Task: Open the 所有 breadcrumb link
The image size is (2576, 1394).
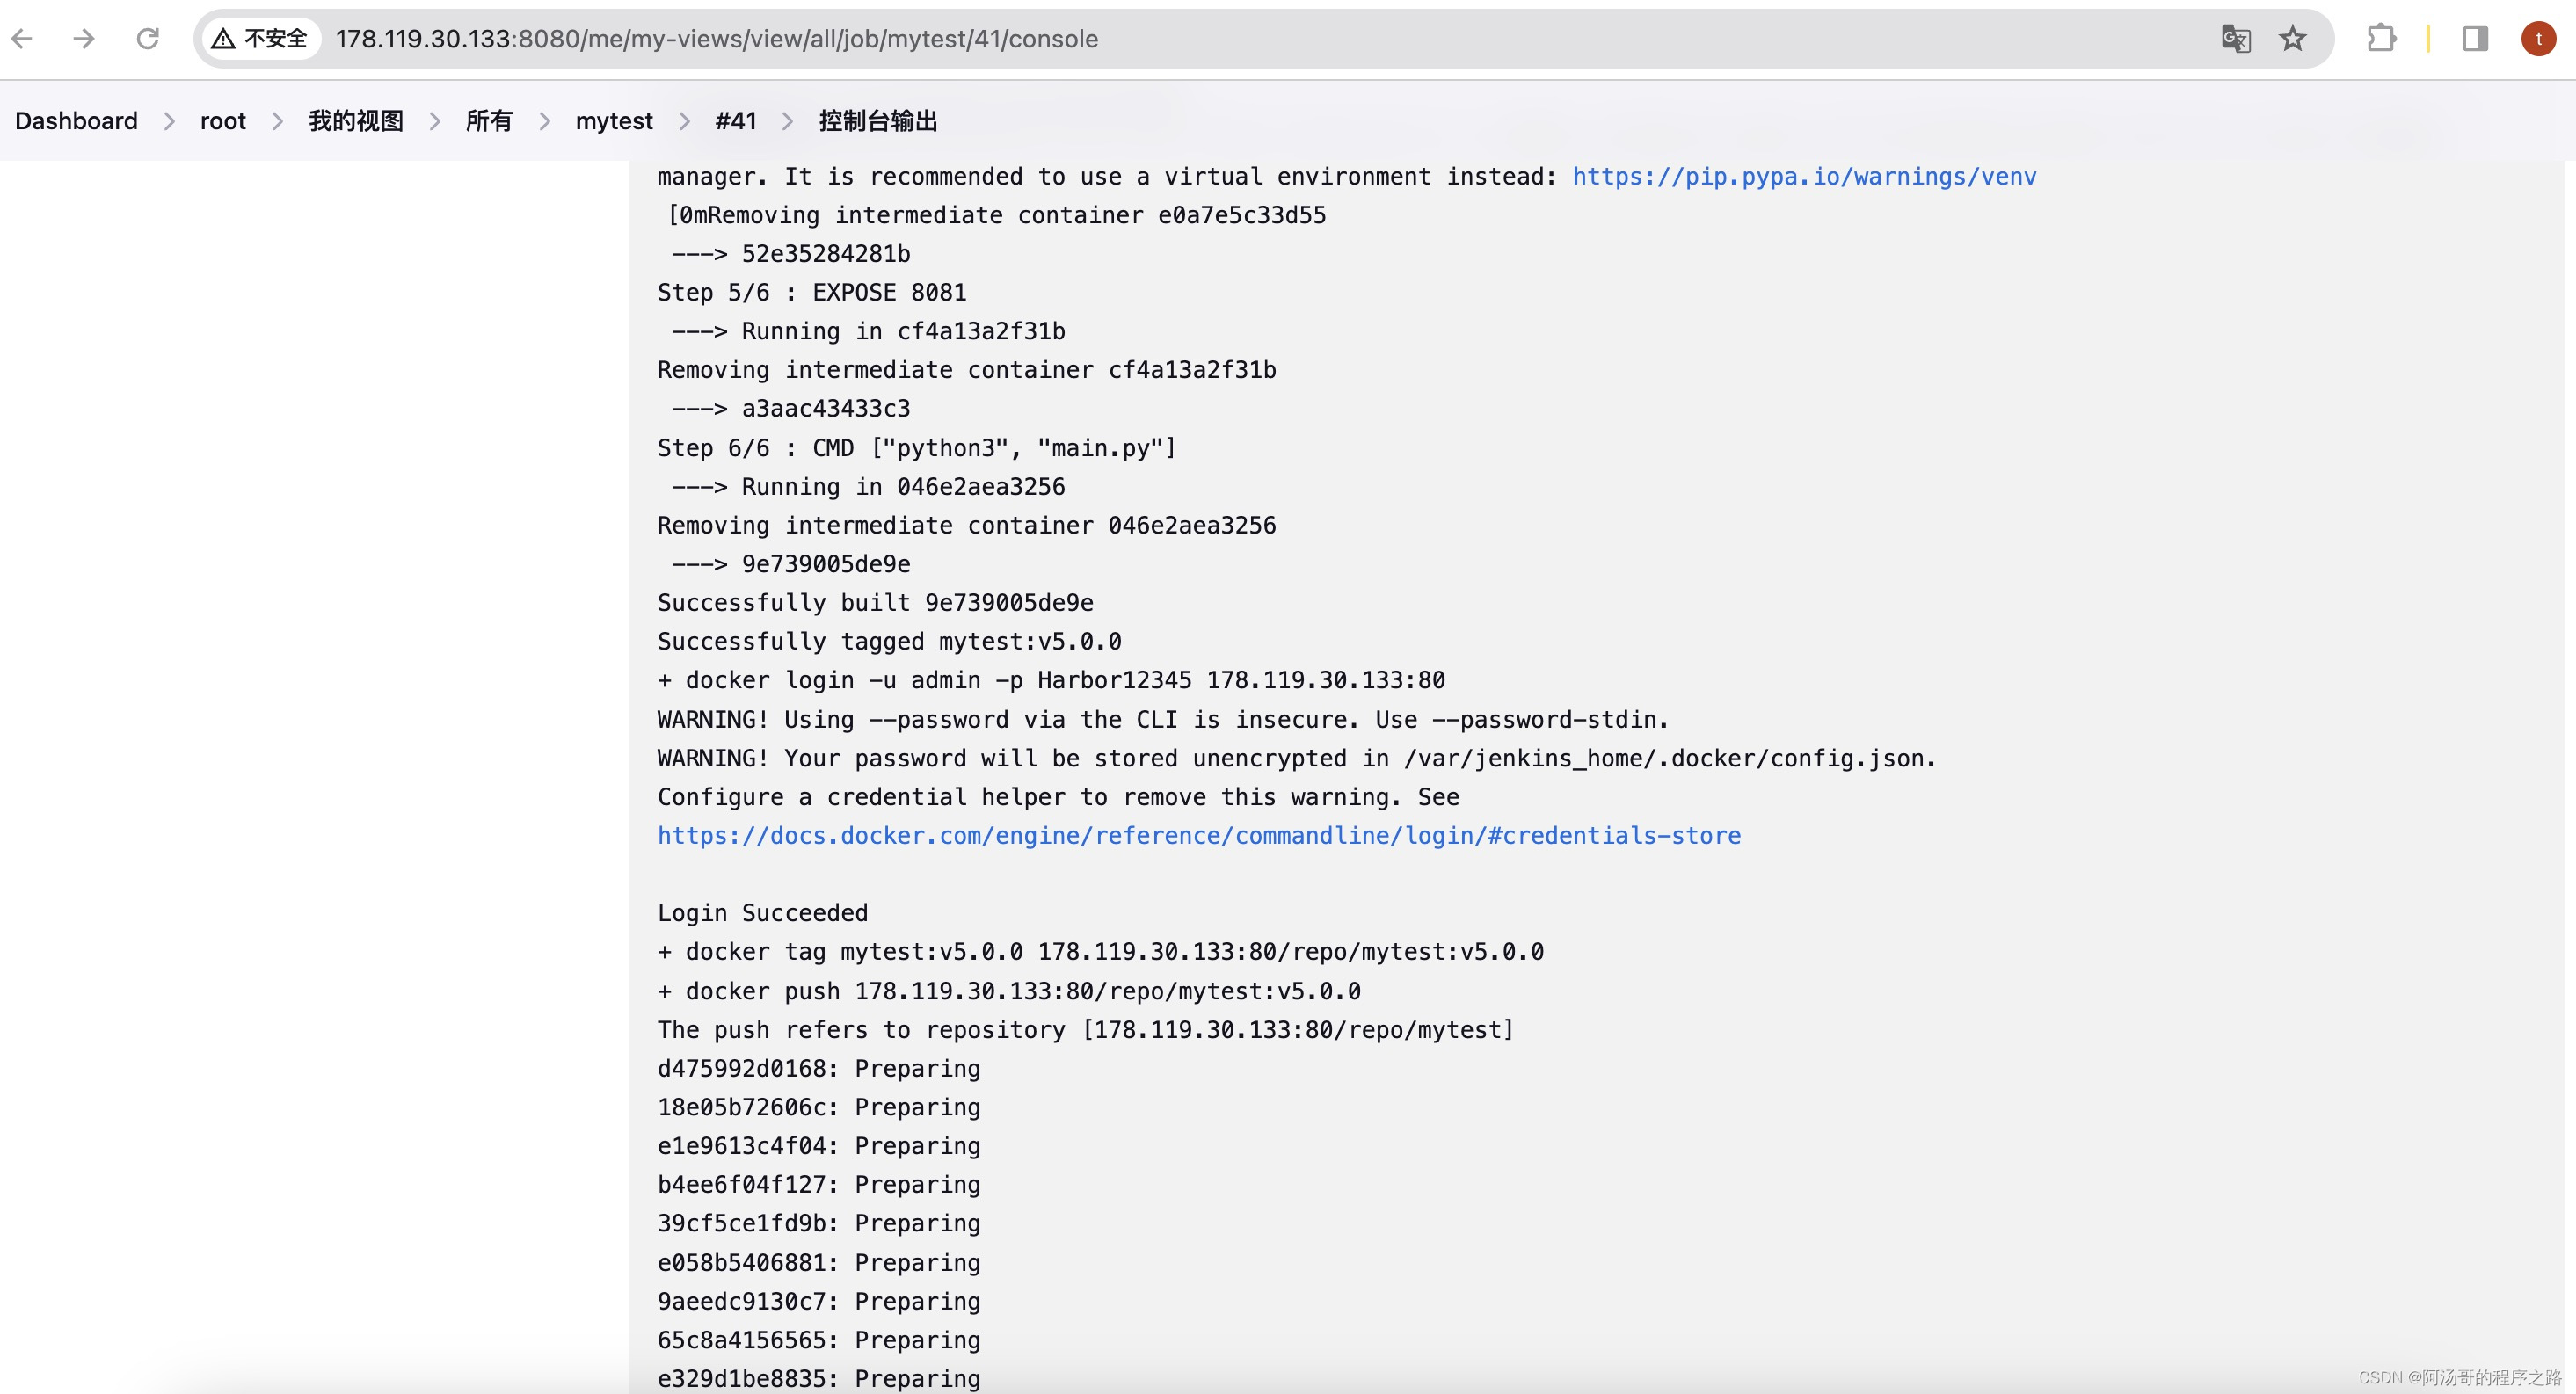Action: tap(489, 121)
